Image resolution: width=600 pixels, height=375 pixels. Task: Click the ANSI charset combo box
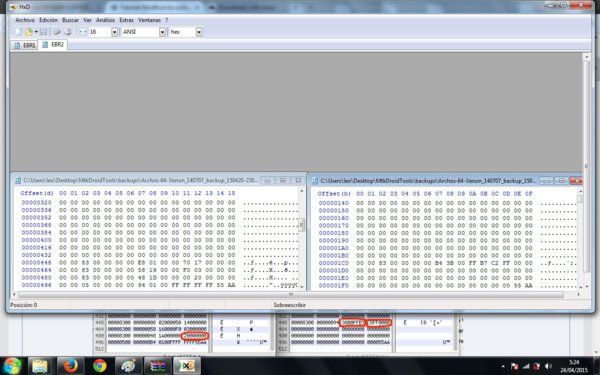[143, 32]
